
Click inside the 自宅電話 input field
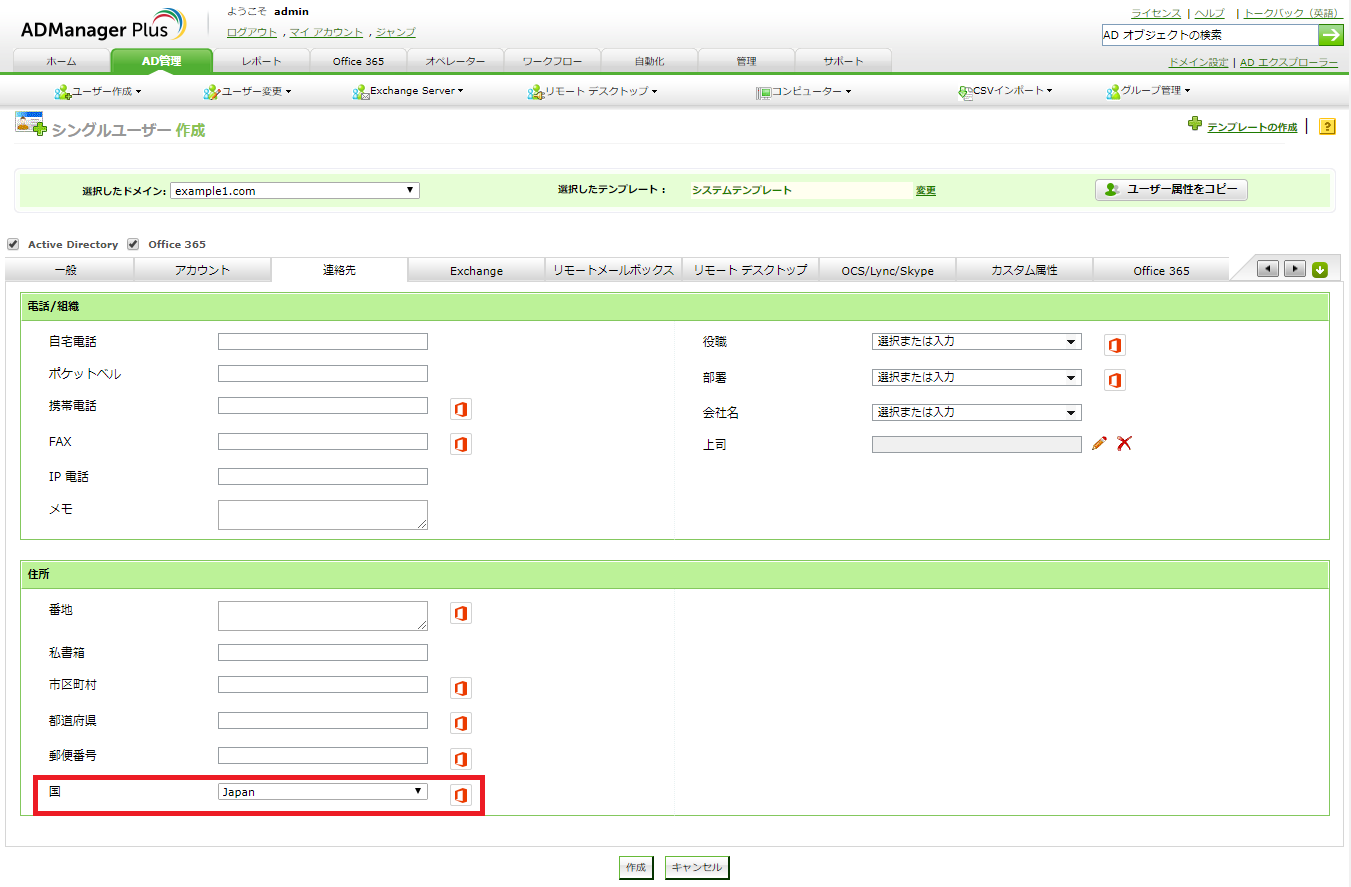click(322, 340)
